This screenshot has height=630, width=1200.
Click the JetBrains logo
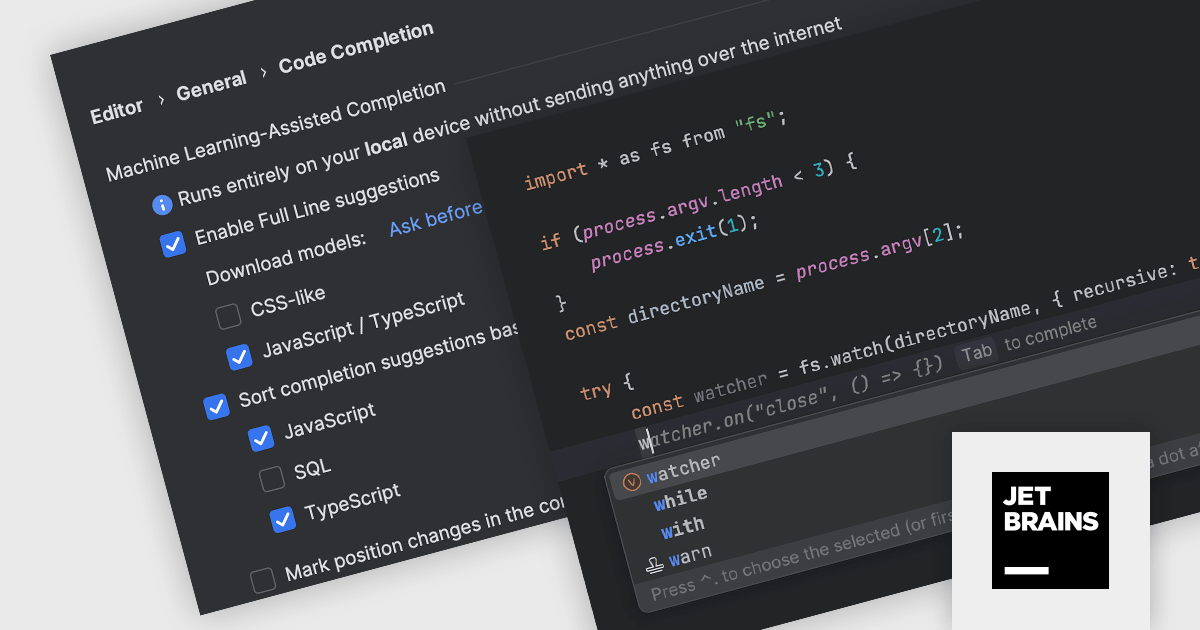[x=1050, y=530]
